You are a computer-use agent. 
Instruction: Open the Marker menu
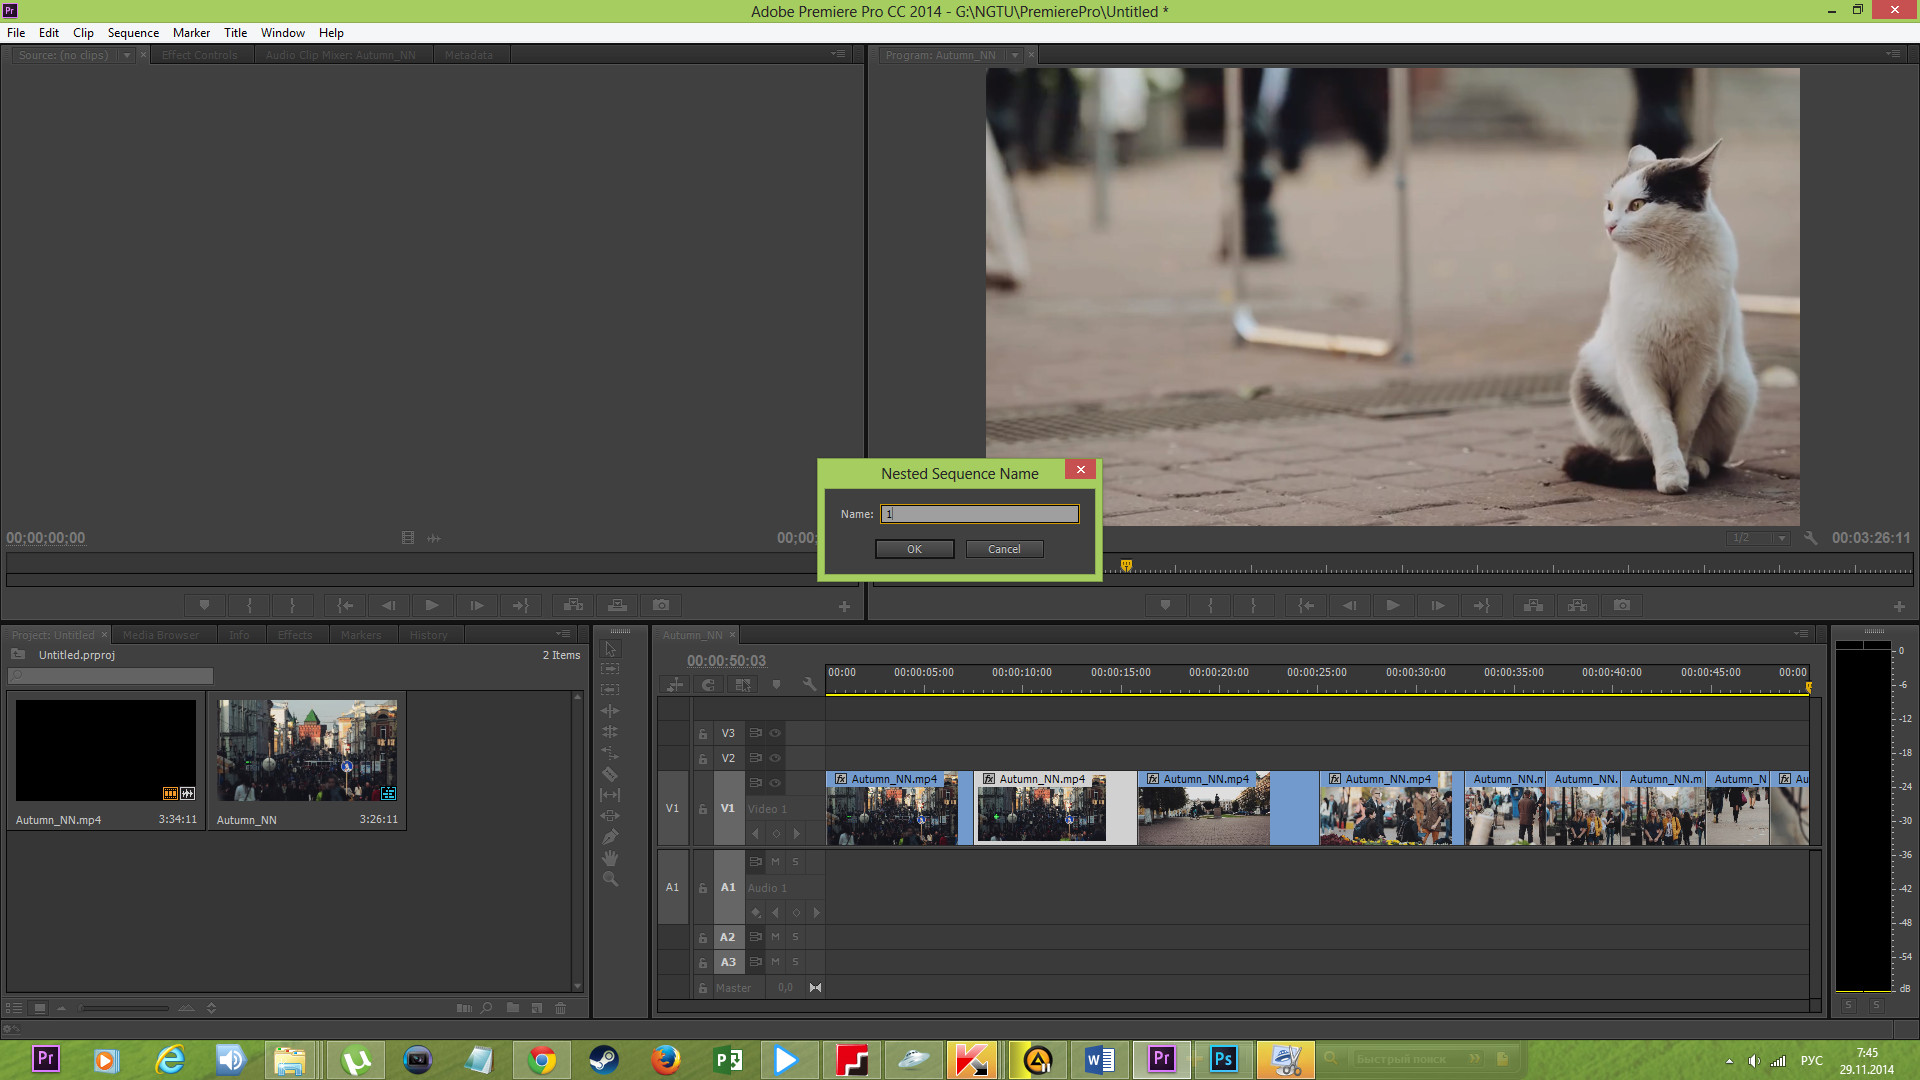click(191, 33)
